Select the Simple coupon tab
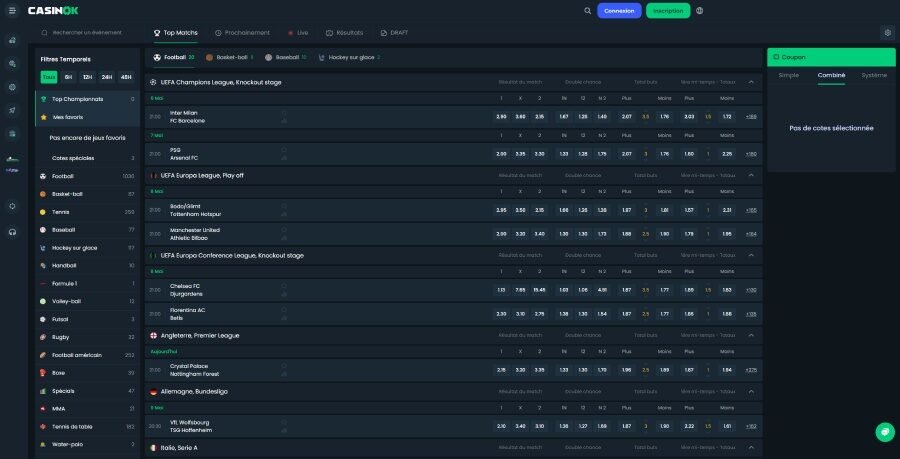This screenshot has height=459, width=900. [x=788, y=75]
